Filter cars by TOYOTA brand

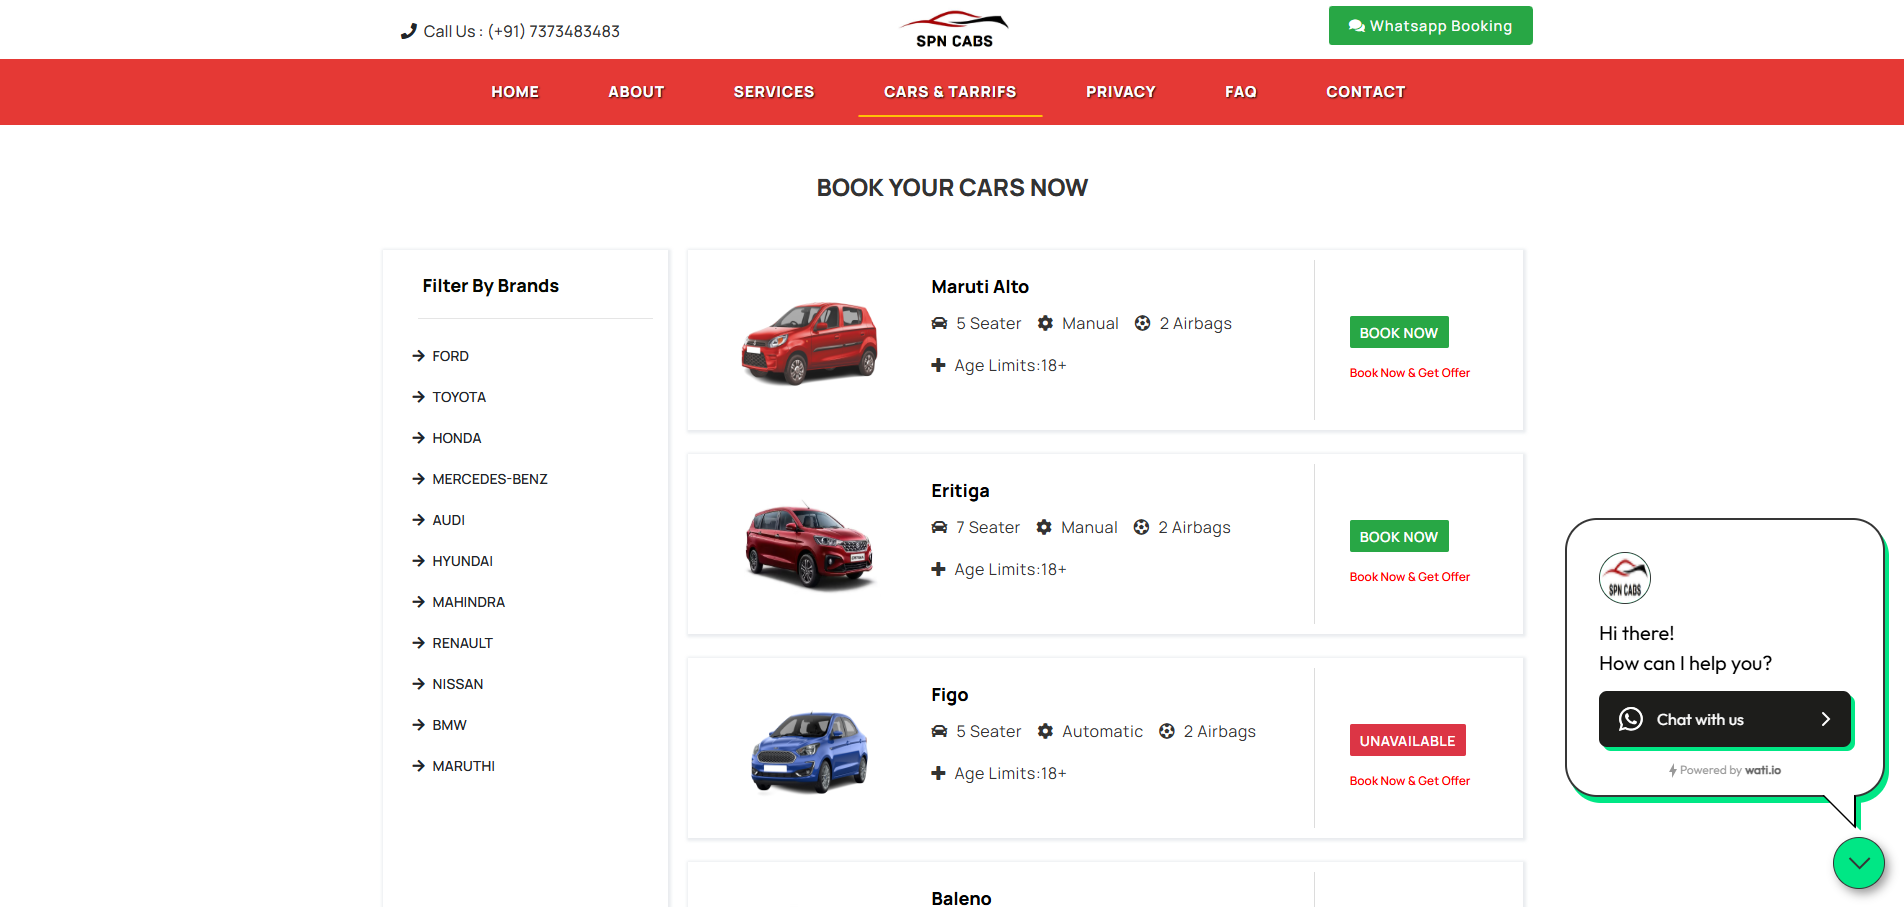click(x=459, y=397)
